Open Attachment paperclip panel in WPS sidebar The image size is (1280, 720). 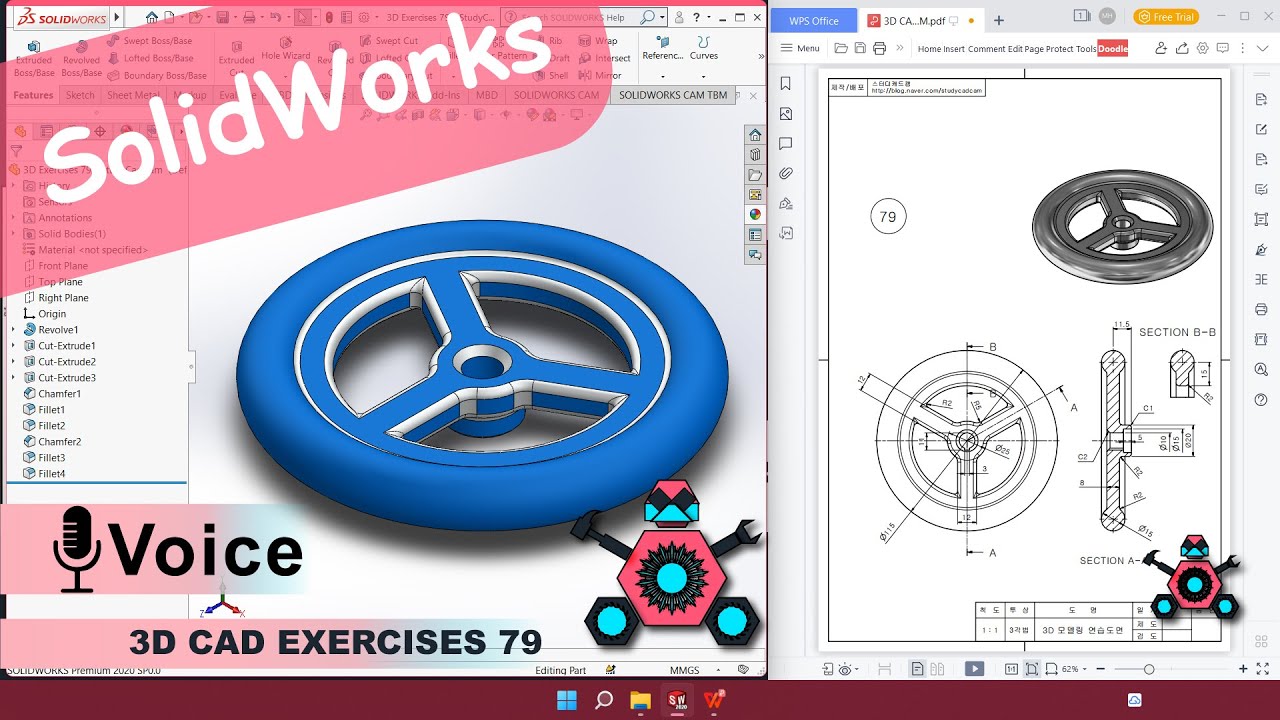tap(786, 173)
